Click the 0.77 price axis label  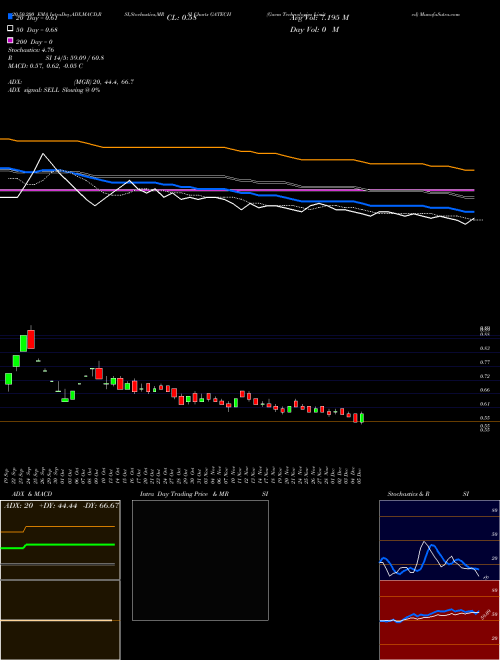(484, 362)
